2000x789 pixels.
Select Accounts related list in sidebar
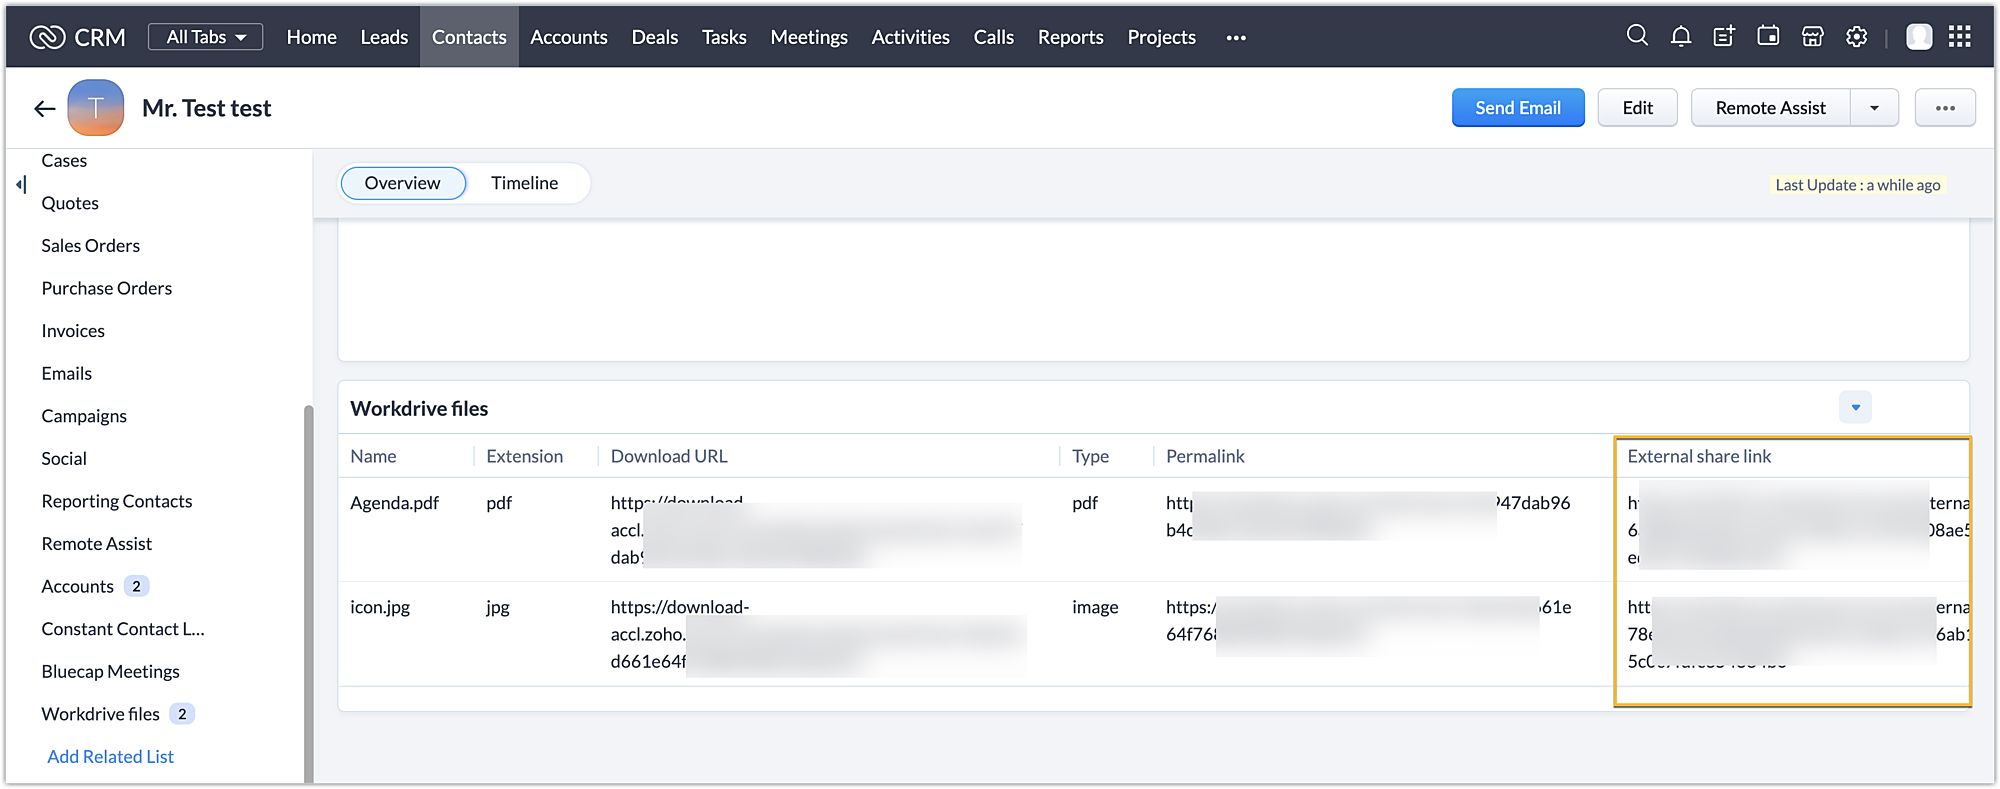[77, 586]
